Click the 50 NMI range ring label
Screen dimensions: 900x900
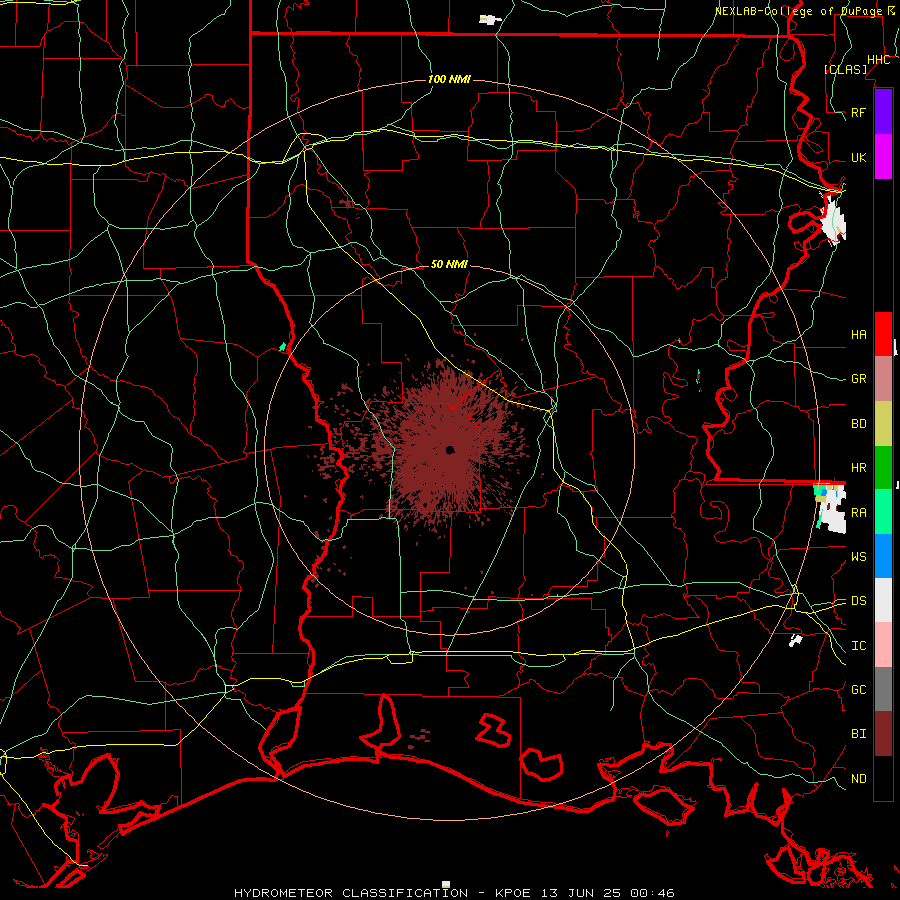point(449,264)
